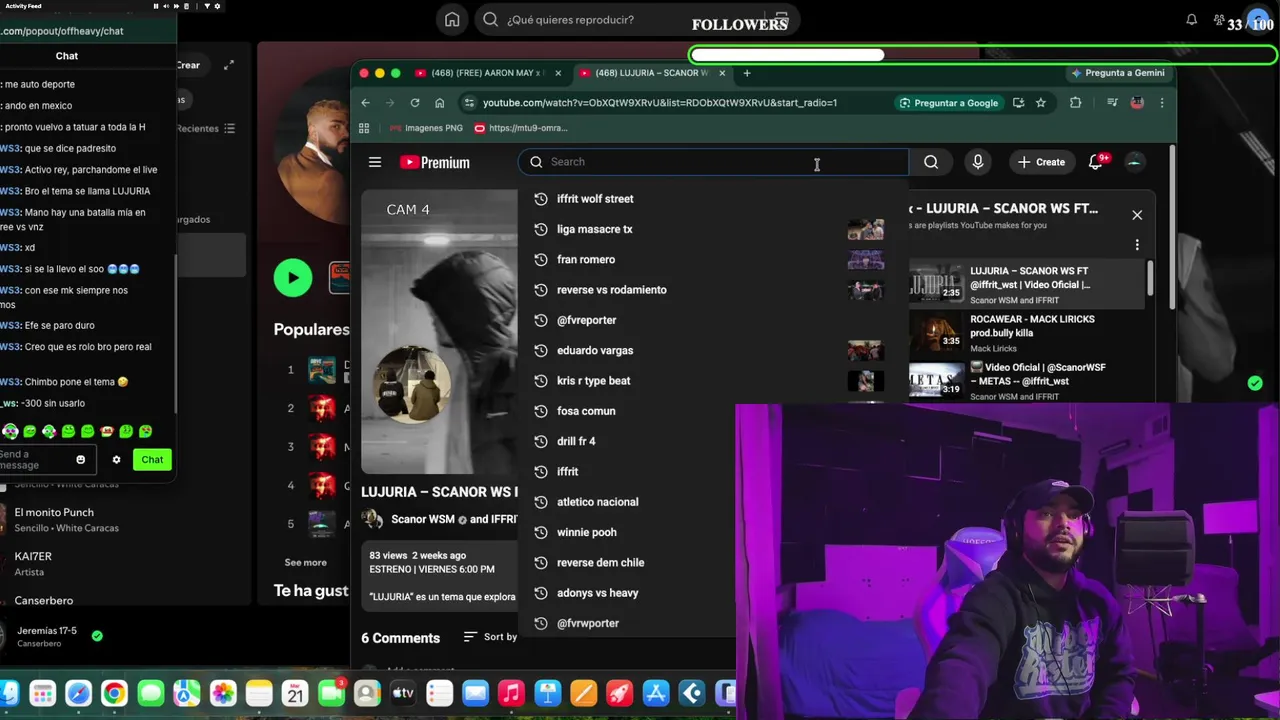Screen dimensions: 1280x720
Task: Open Google Chrome from the Dock
Action: (x=114, y=694)
